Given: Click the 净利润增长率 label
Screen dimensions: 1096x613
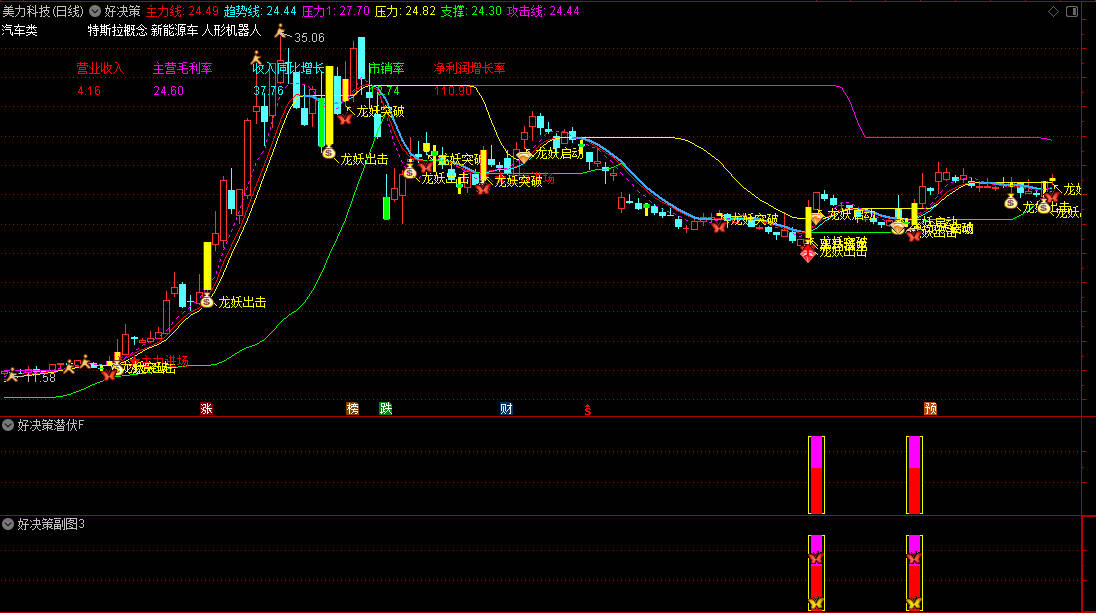Looking at the screenshot, I should pyautogui.click(x=469, y=68).
